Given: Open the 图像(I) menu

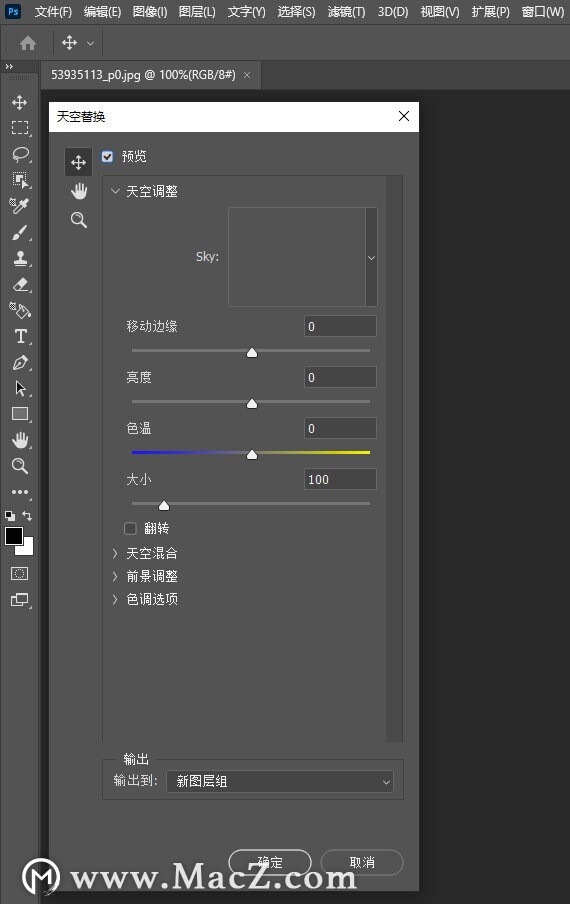Looking at the screenshot, I should pyautogui.click(x=149, y=12).
